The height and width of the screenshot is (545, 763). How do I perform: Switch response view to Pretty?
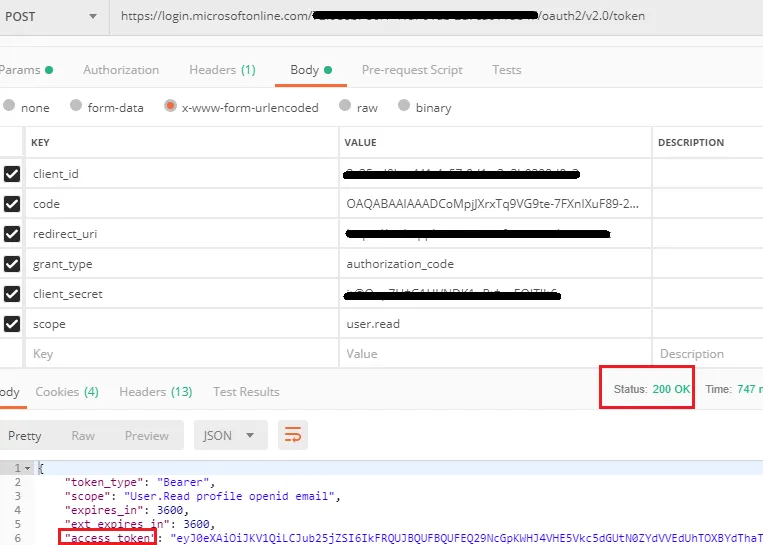[x=24, y=436]
